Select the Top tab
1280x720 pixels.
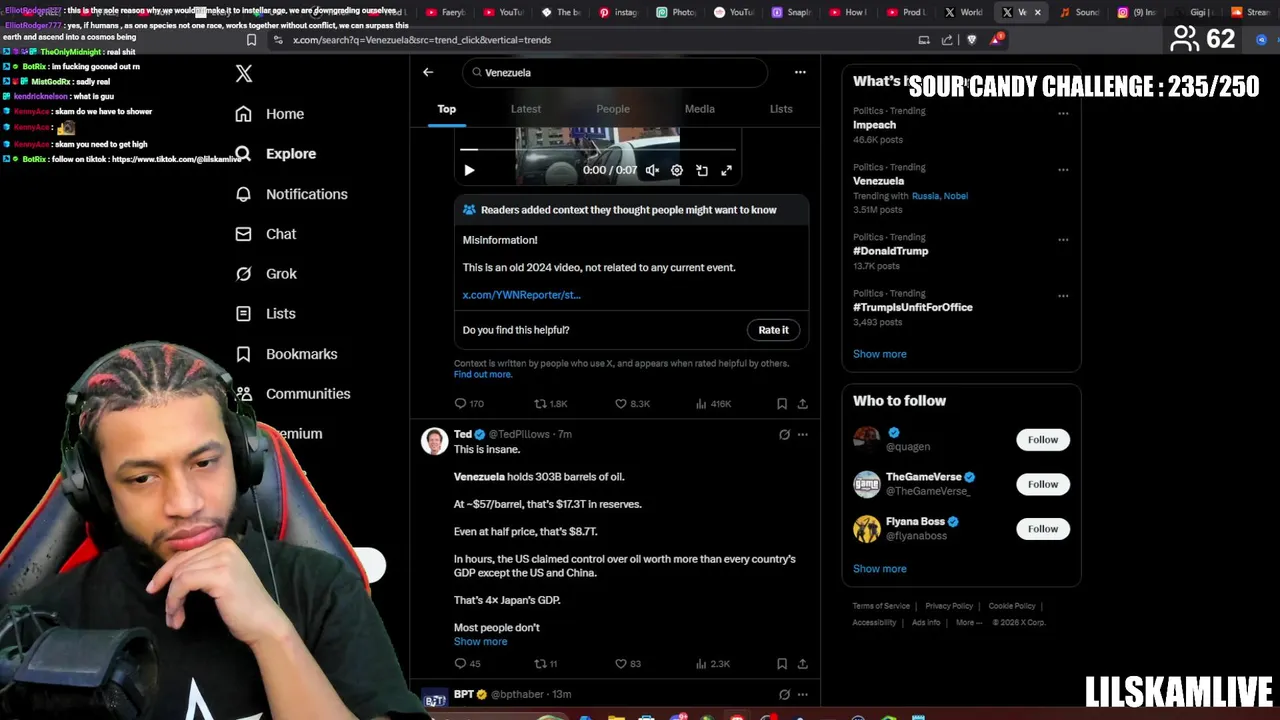coord(447,109)
